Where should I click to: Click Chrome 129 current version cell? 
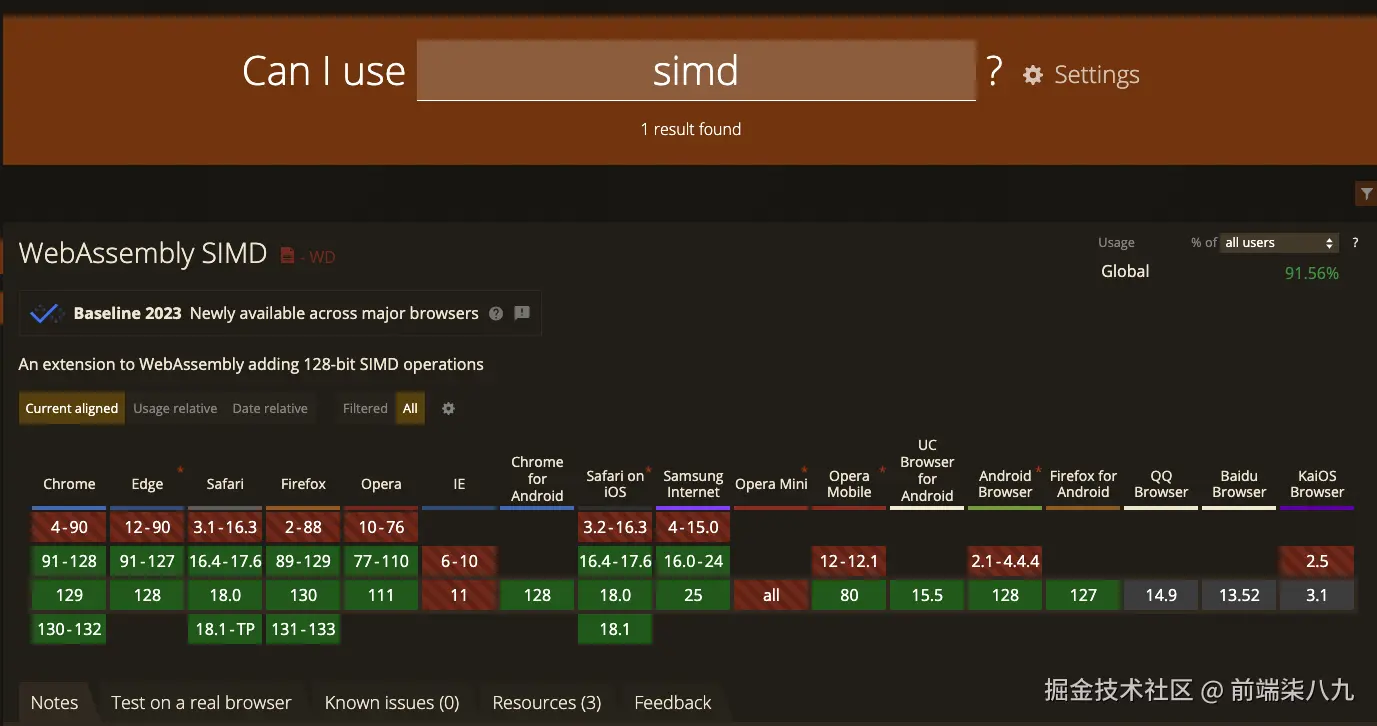[69, 595]
